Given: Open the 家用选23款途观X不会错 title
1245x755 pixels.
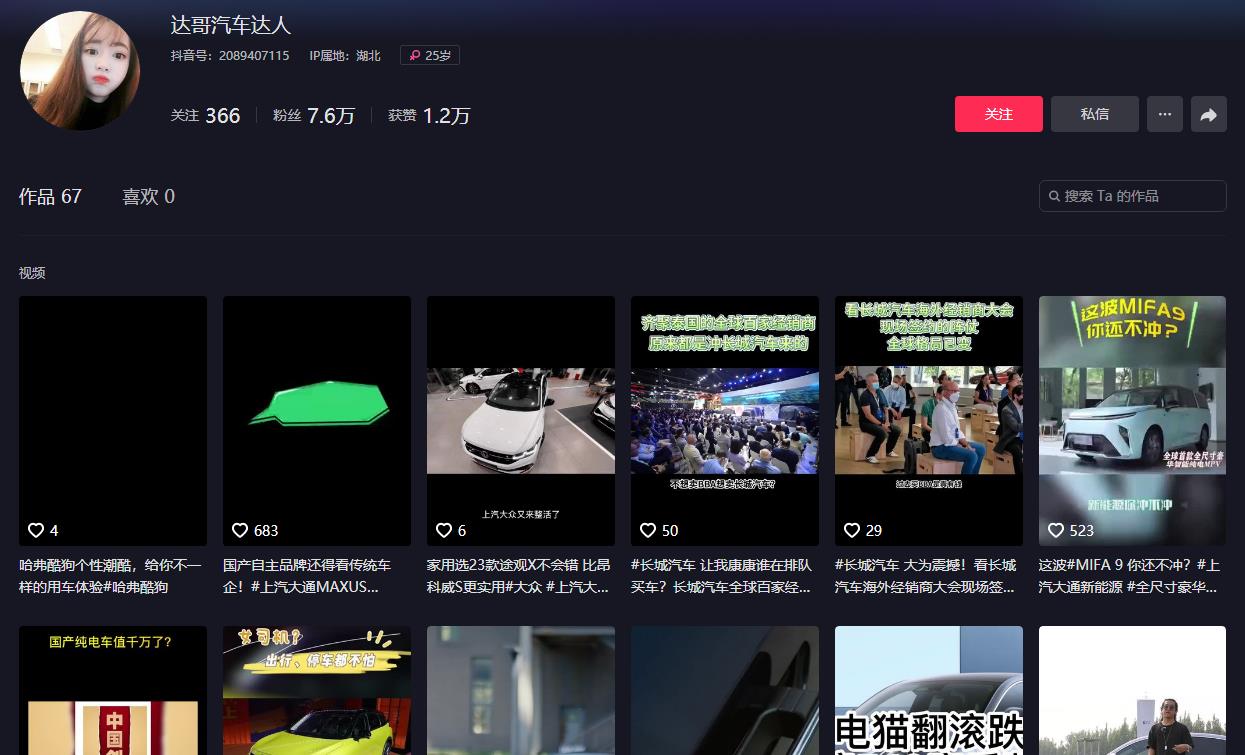Looking at the screenshot, I should tap(519, 576).
